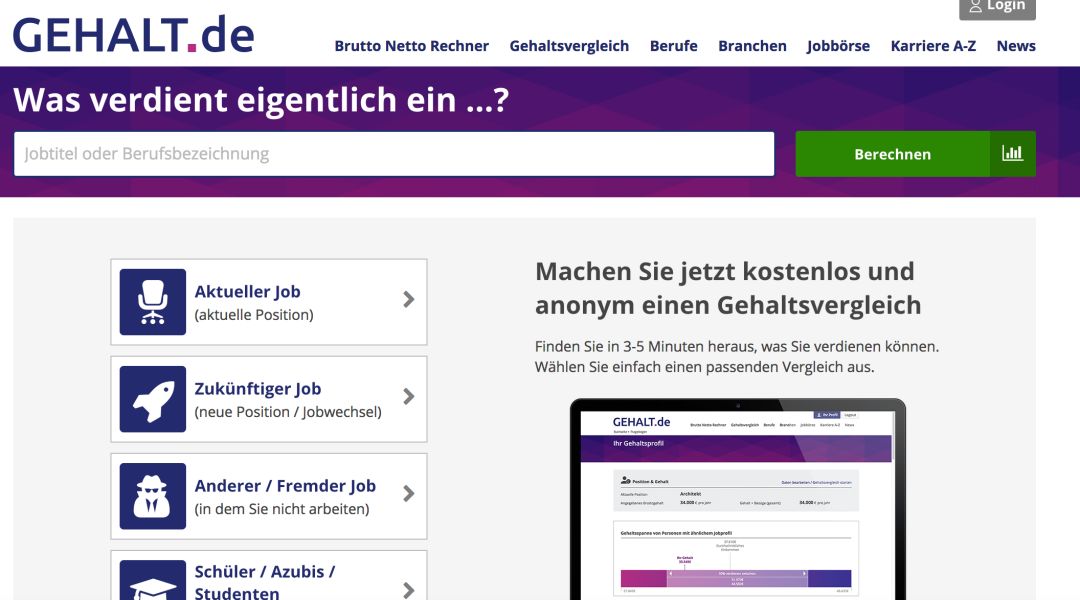Image resolution: width=1080 pixels, height=600 pixels.
Task: Click the bar chart icon beside Berechnen
Action: point(1012,154)
